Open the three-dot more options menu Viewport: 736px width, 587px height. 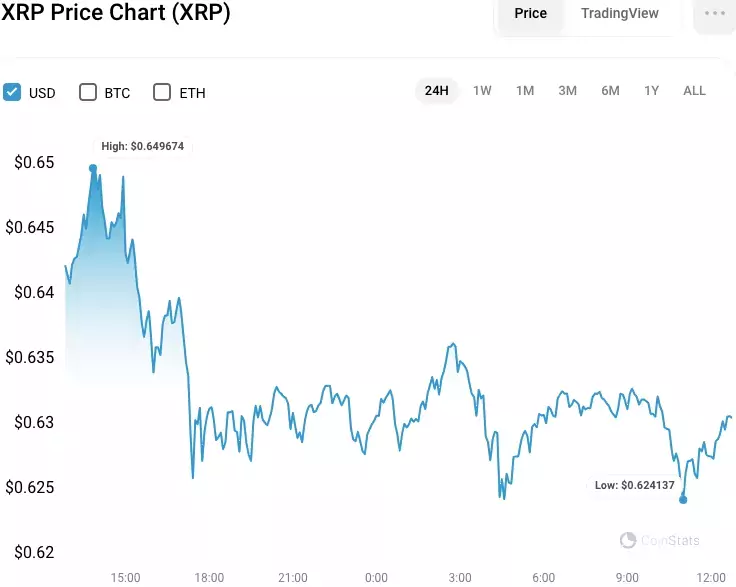click(x=714, y=14)
